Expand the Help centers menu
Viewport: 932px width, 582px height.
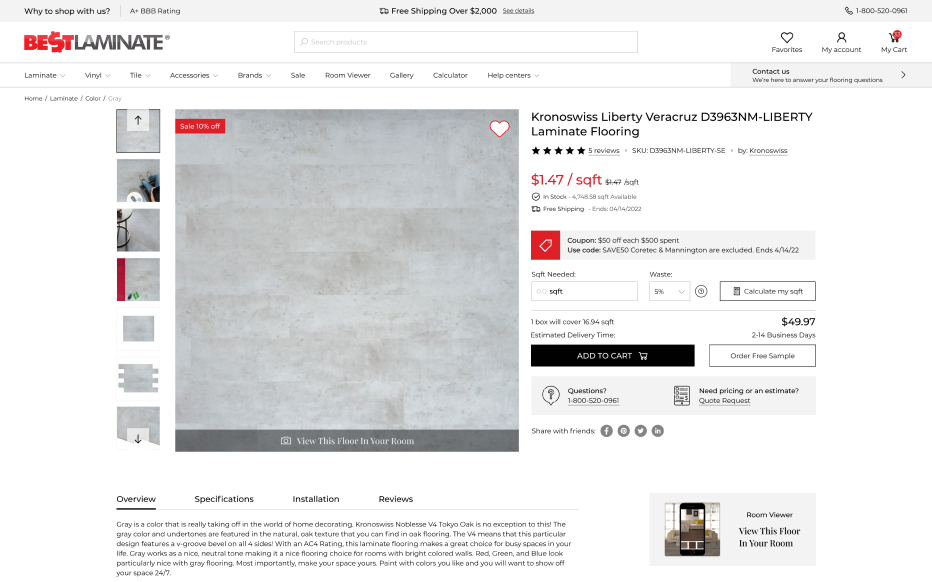click(x=513, y=75)
